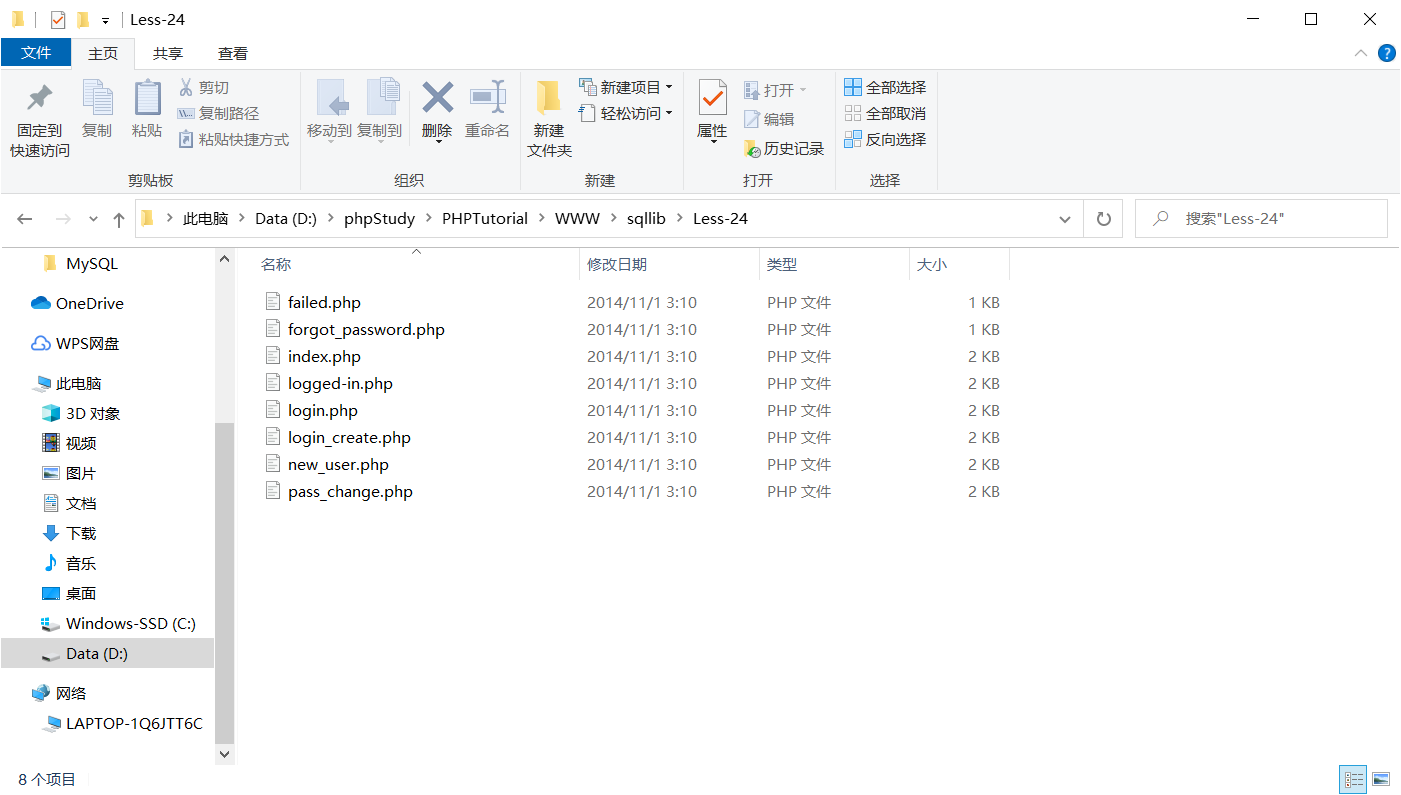
Task: Switch to details view toggle
Action: pos(1353,779)
